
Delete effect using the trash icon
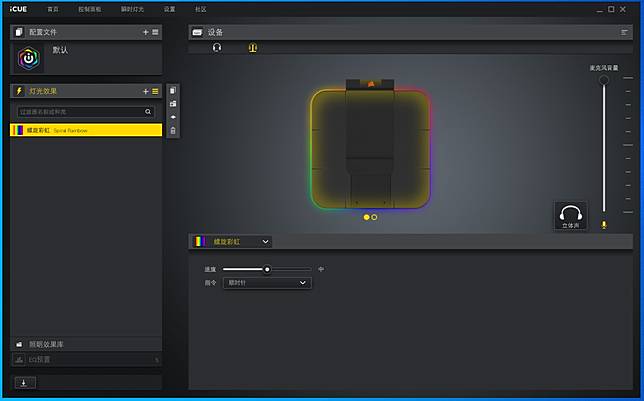point(173,130)
